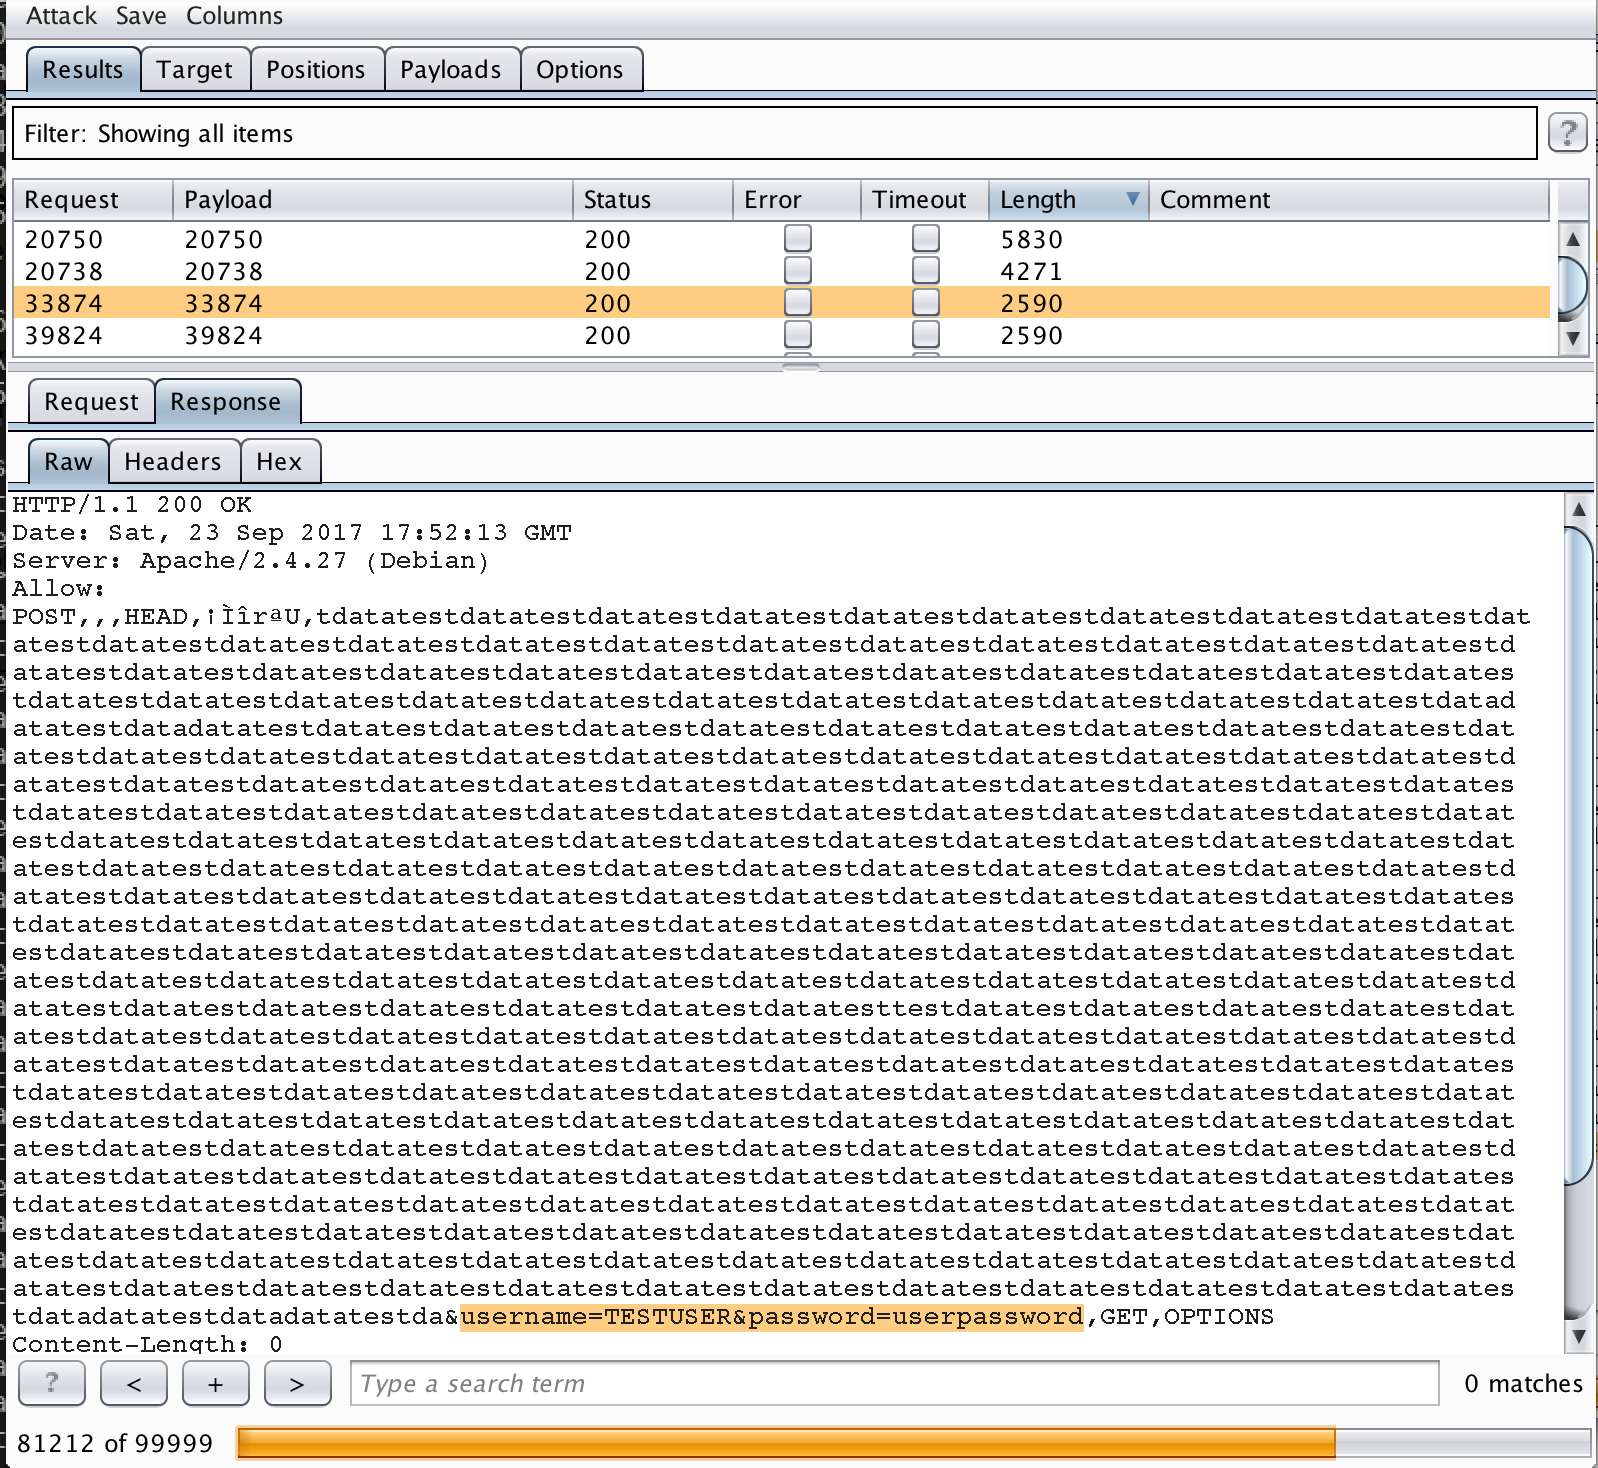
Task: Select request row 20750
Action: [x=780, y=239]
